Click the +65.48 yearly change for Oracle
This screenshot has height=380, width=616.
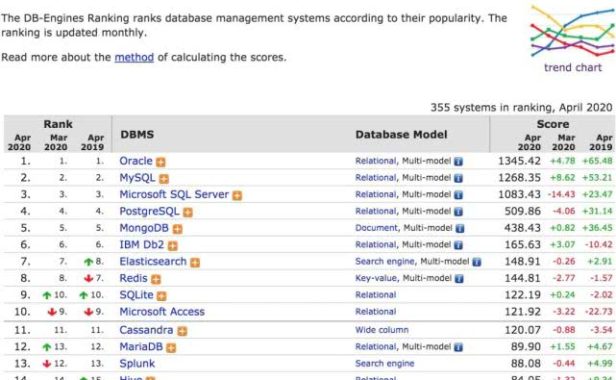click(597, 161)
